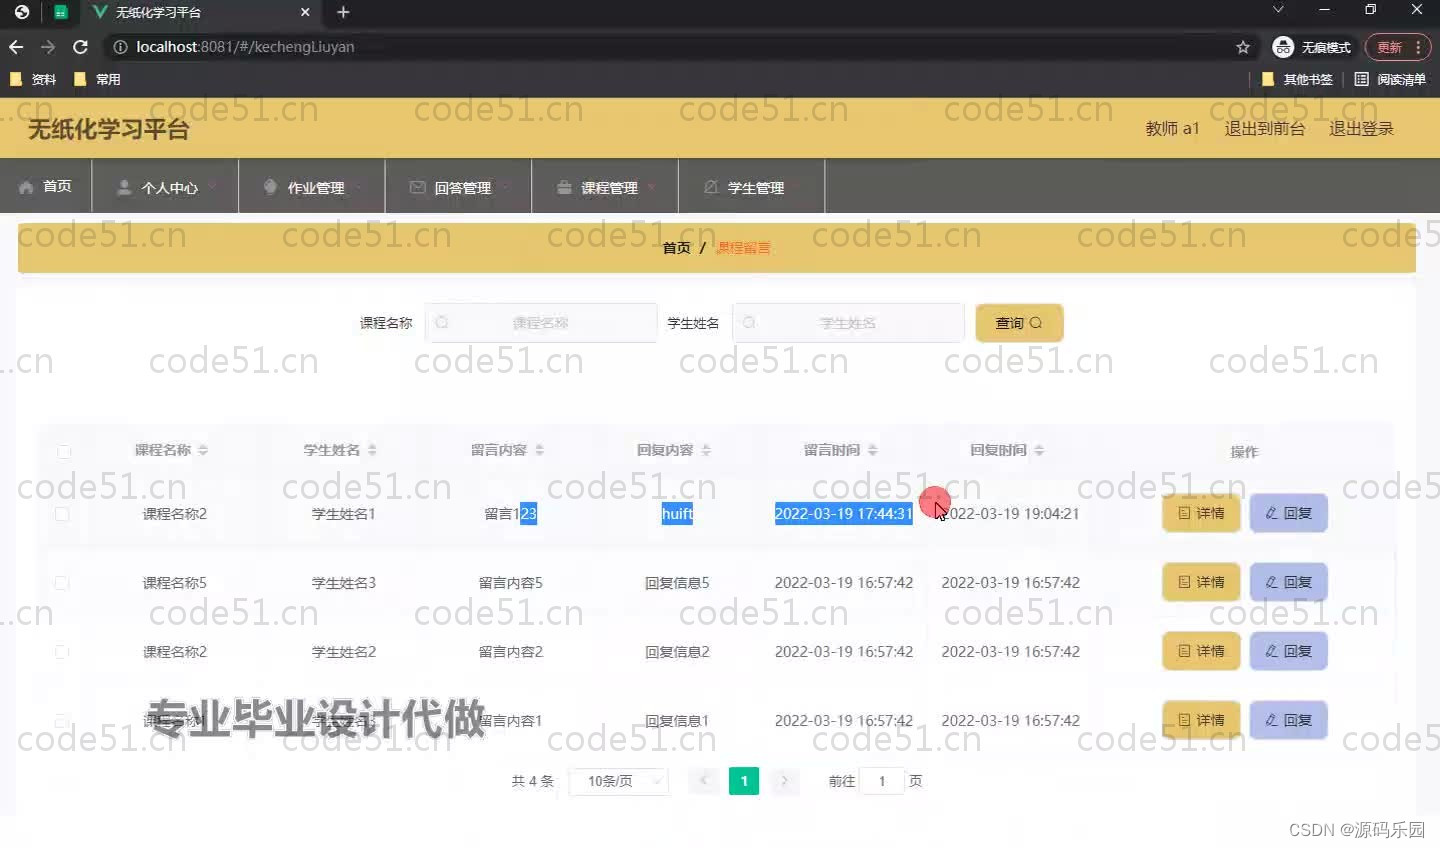Click the magnifier icon inside 课程名称 field
The width and height of the screenshot is (1440, 848).
click(441, 322)
